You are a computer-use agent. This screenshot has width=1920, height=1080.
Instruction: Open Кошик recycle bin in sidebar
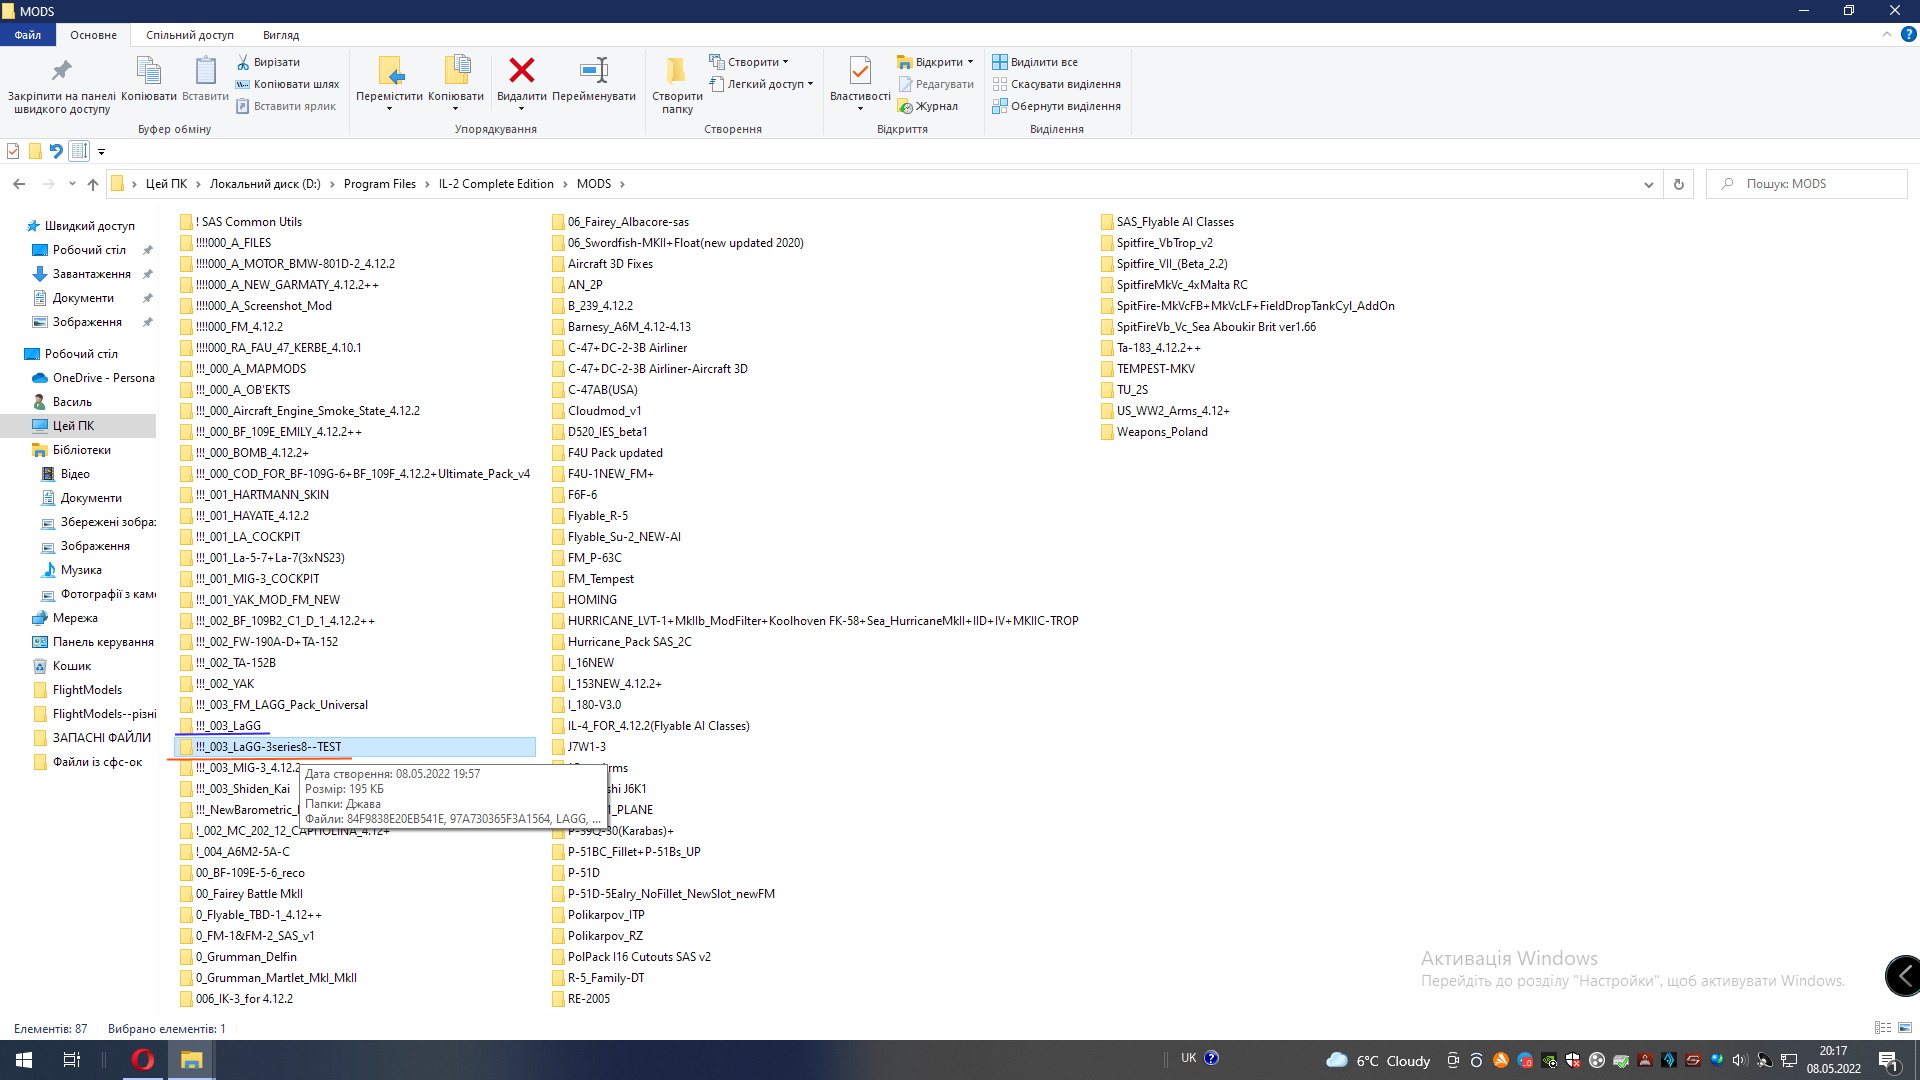click(71, 666)
